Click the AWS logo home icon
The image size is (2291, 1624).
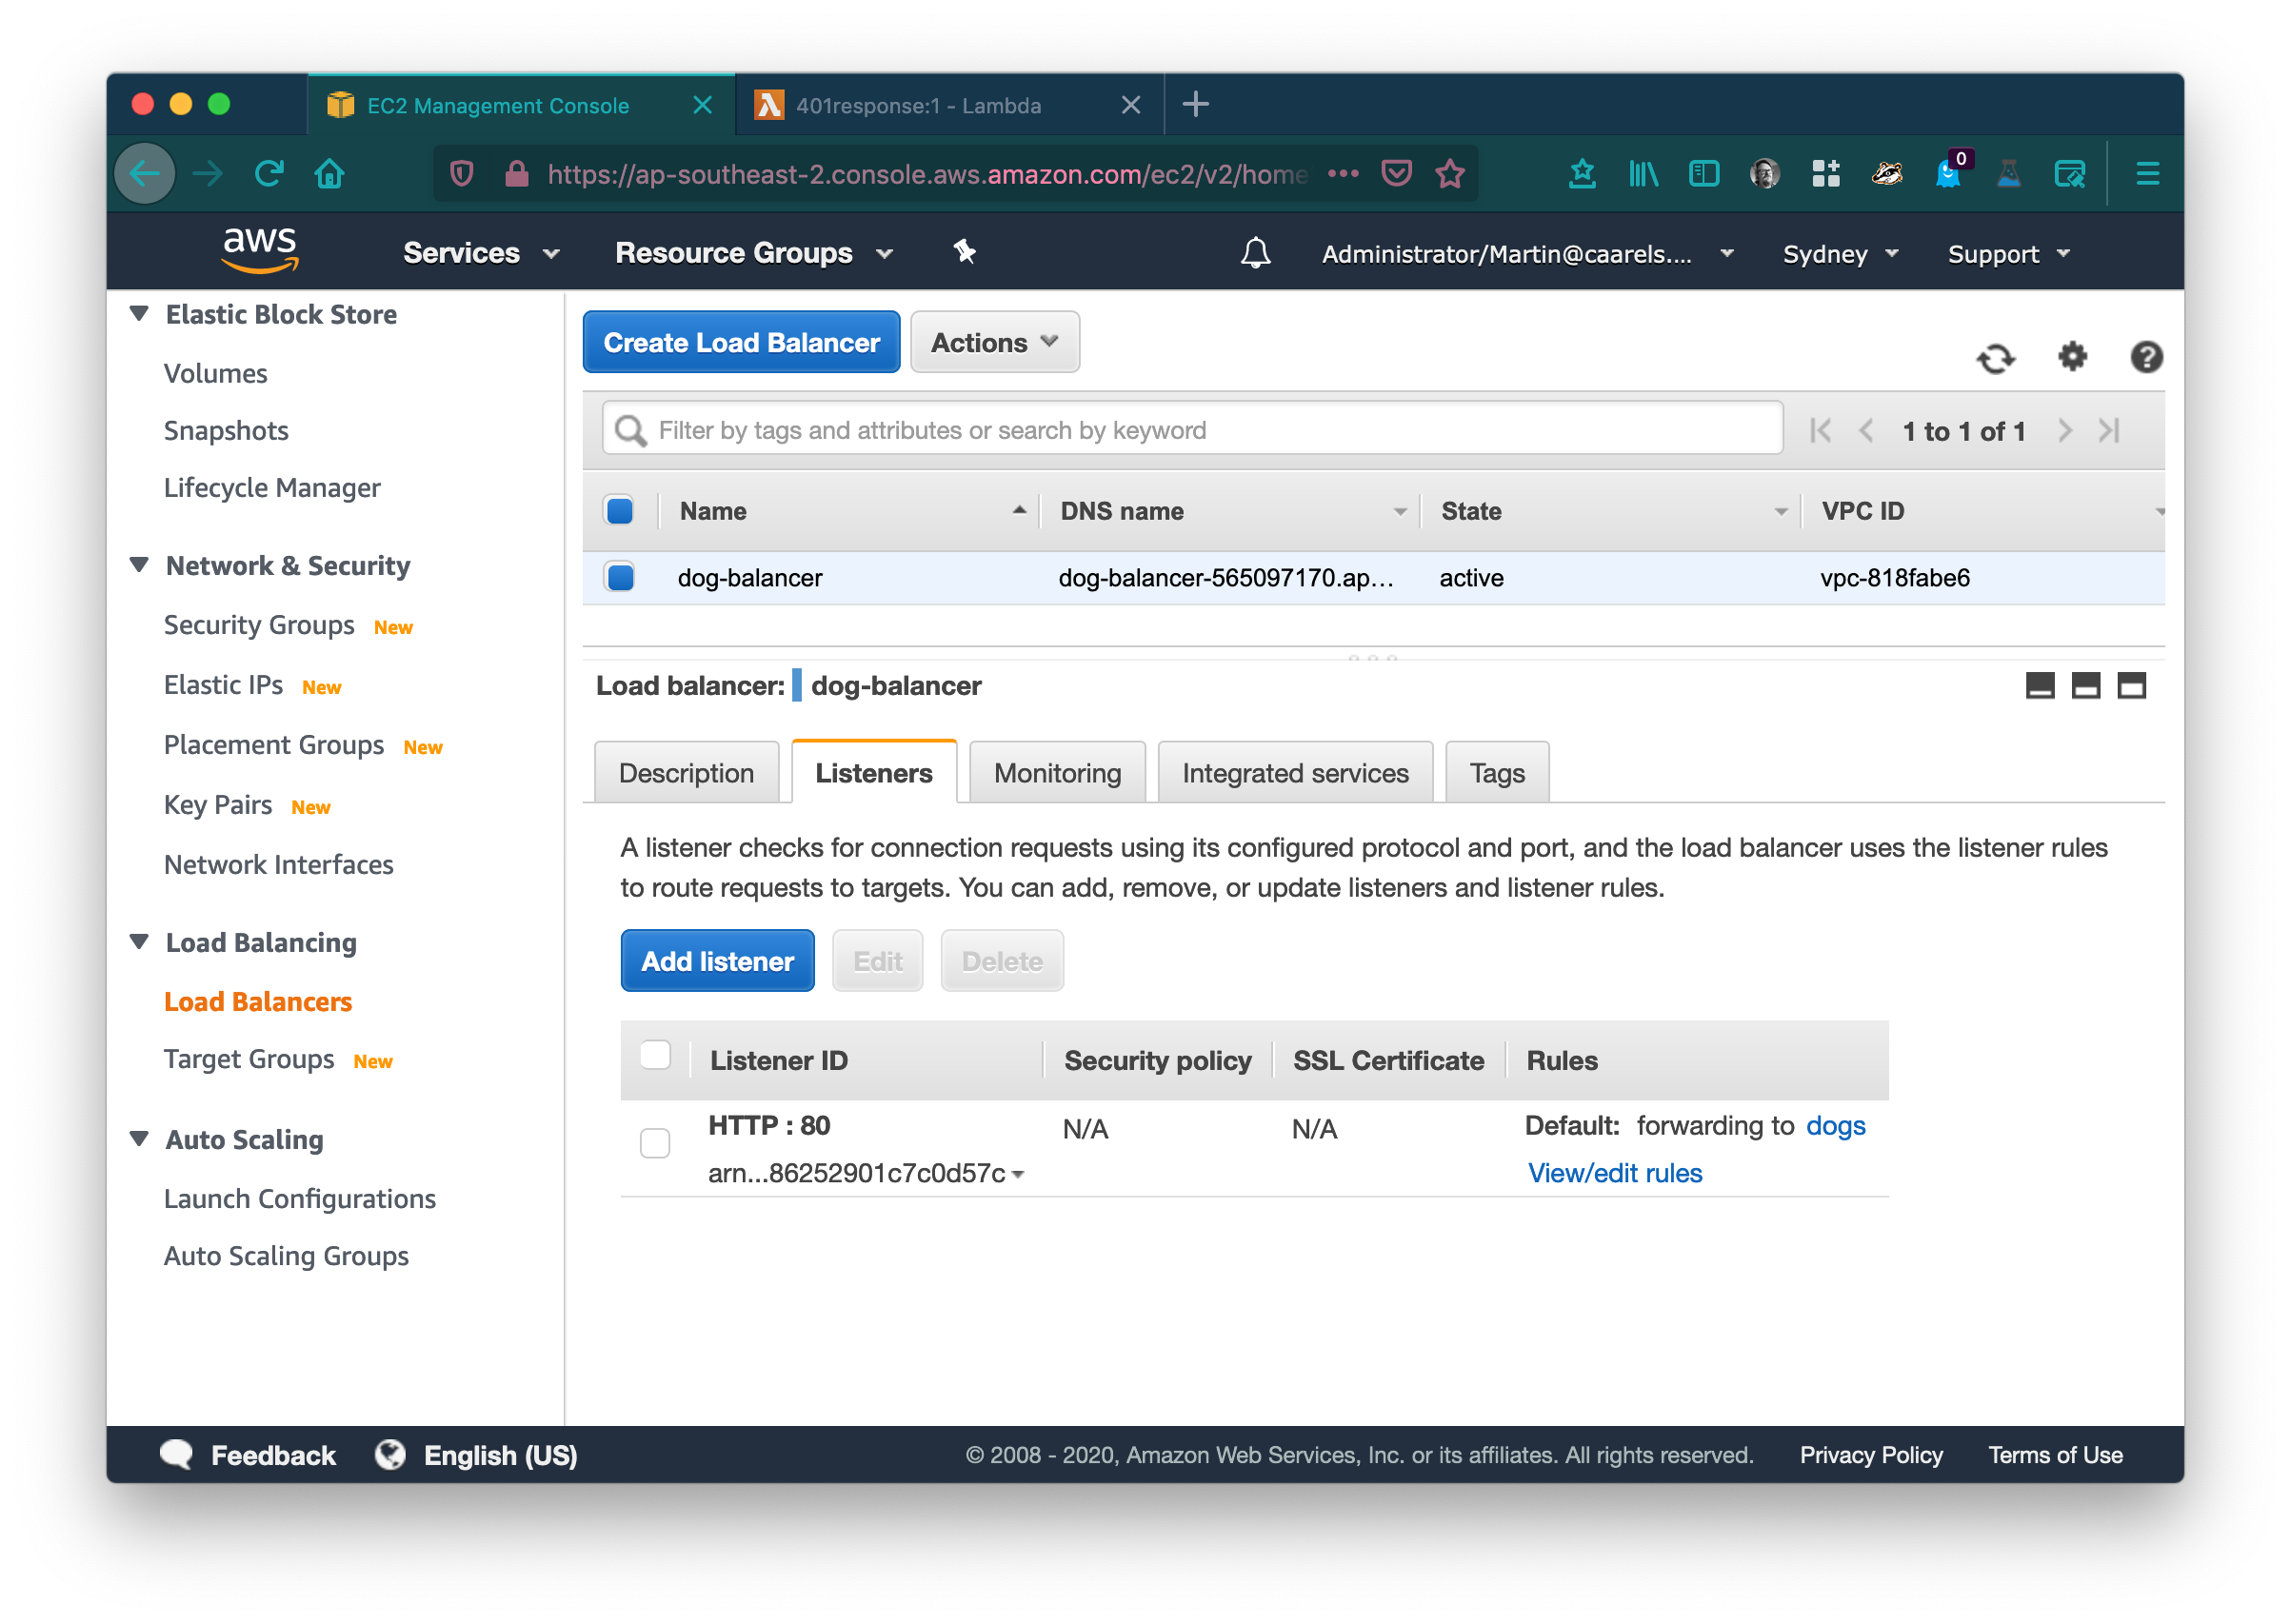[260, 249]
